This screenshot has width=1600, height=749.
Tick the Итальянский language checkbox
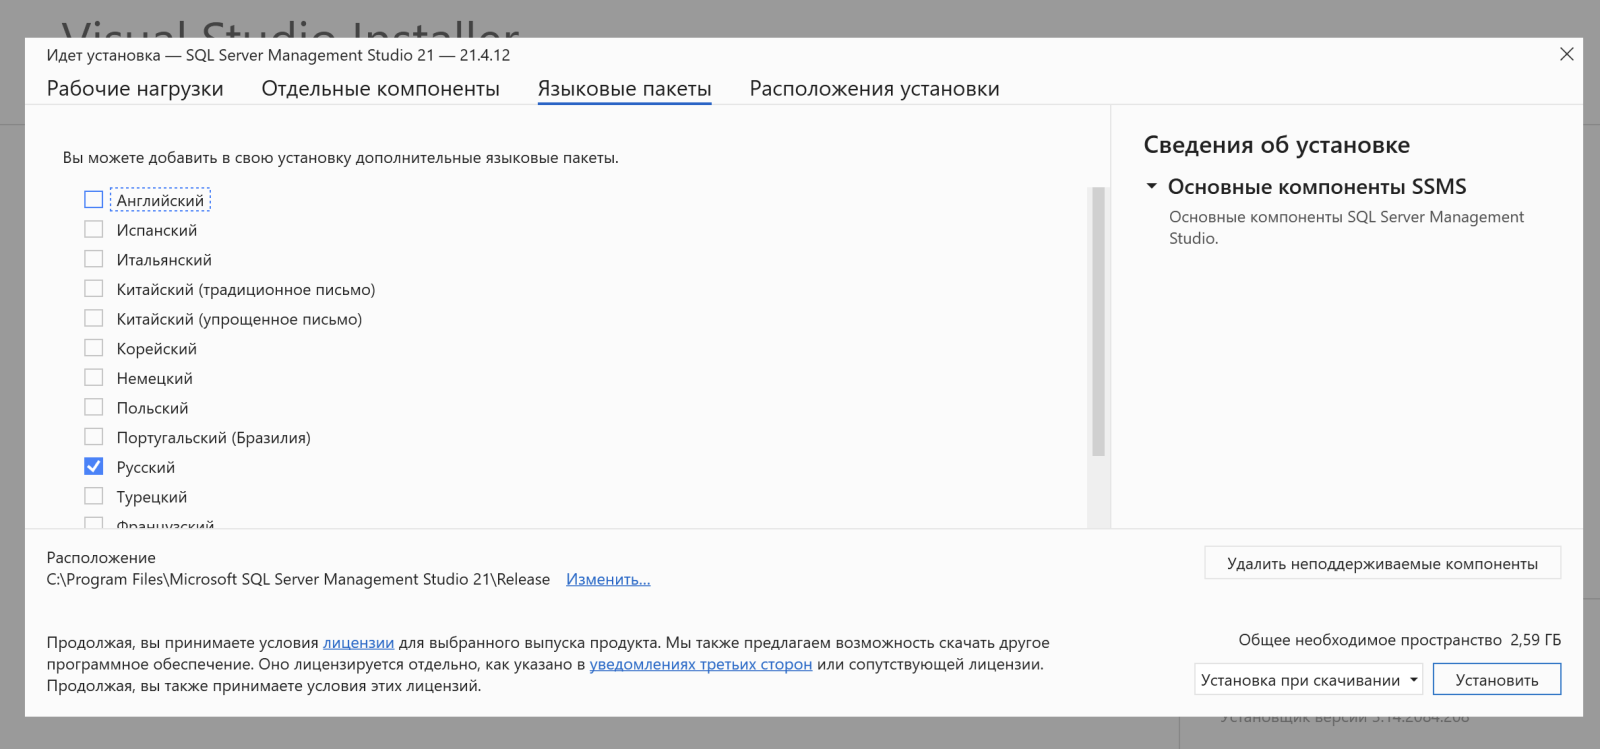click(x=94, y=259)
